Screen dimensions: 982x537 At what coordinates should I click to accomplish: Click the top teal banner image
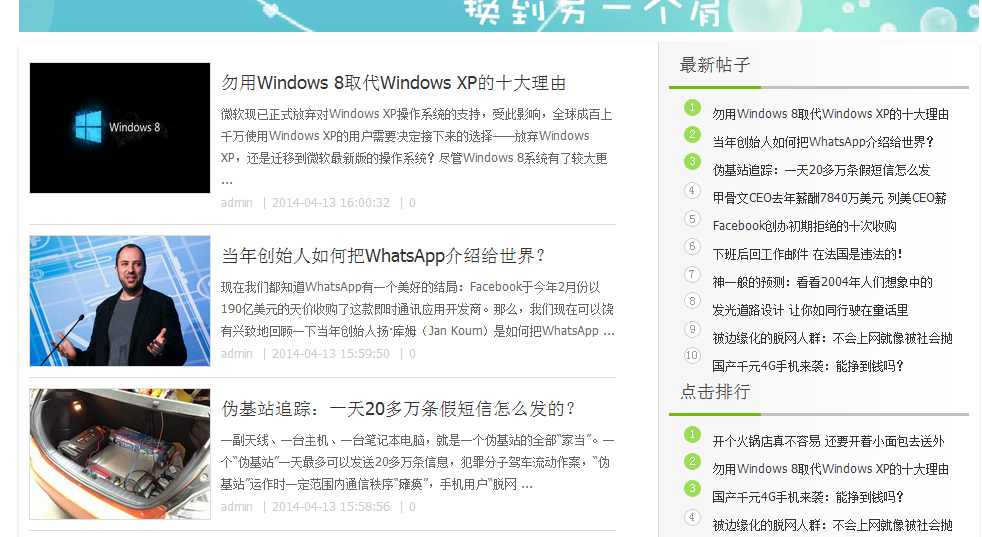coord(499,16)
